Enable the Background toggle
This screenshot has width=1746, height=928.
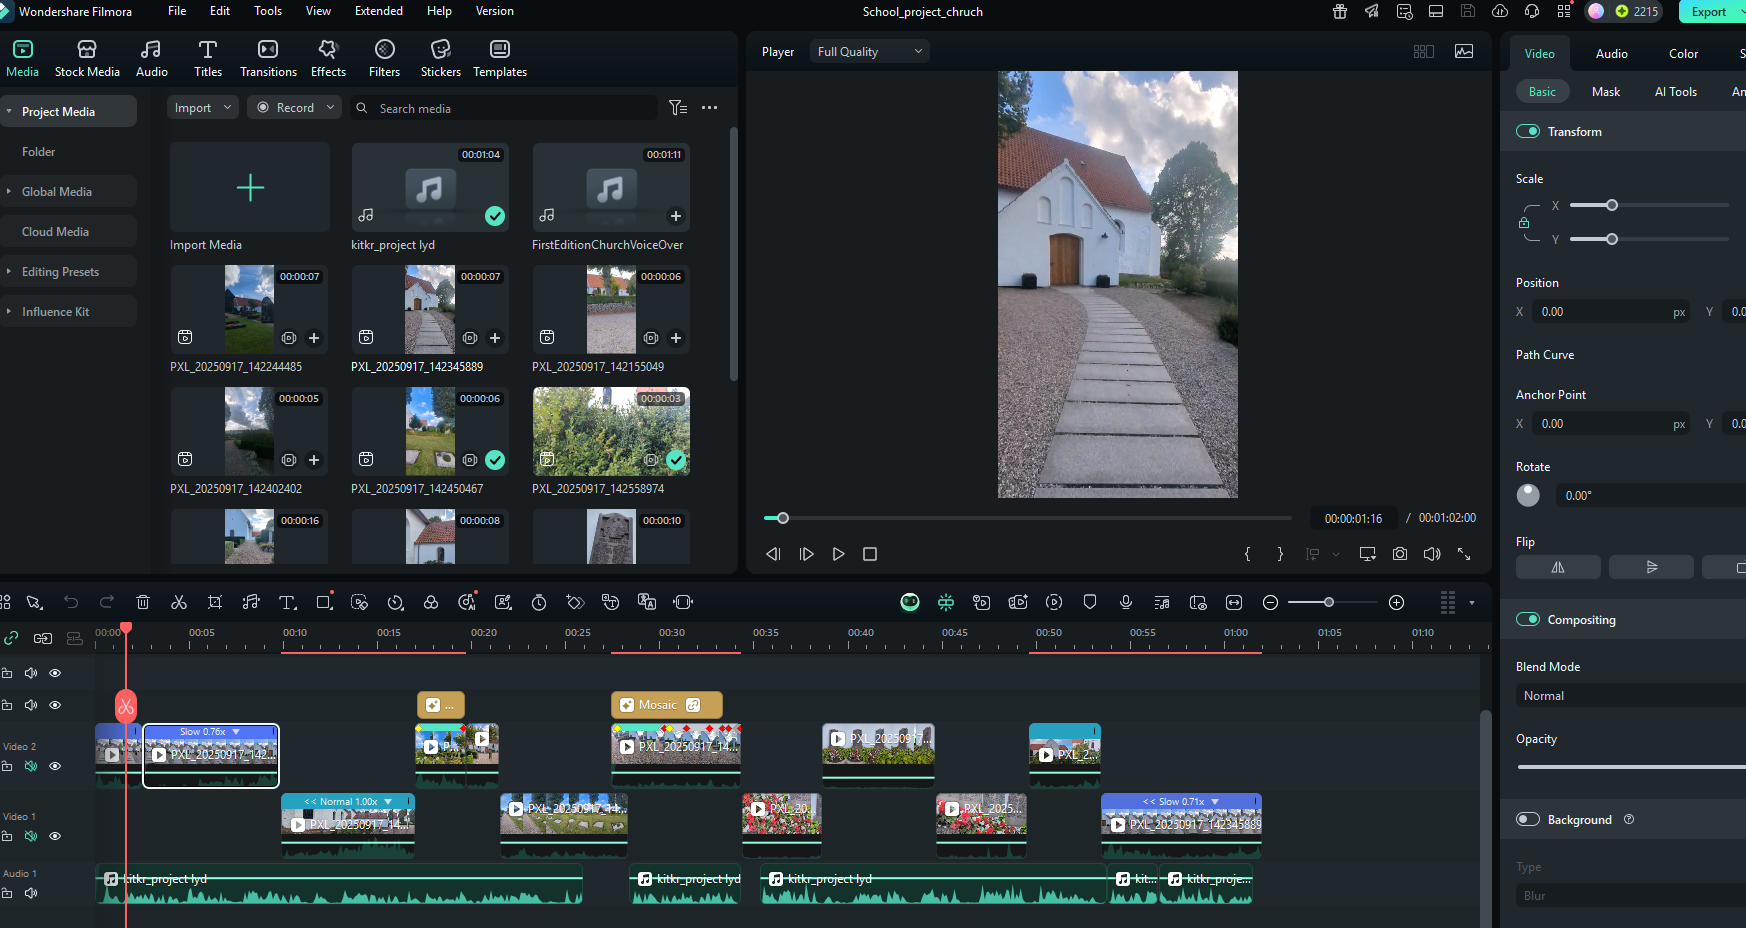click(1527, 820)
